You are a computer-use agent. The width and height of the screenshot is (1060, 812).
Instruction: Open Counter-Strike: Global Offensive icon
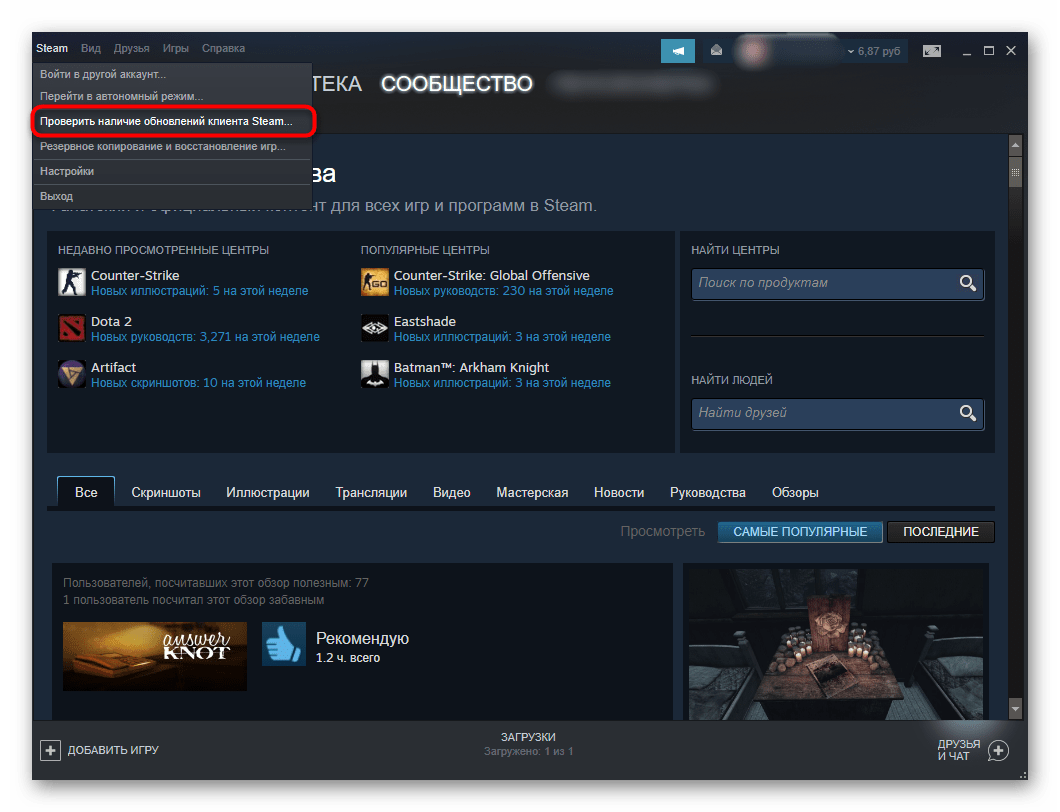coord(374,283)
